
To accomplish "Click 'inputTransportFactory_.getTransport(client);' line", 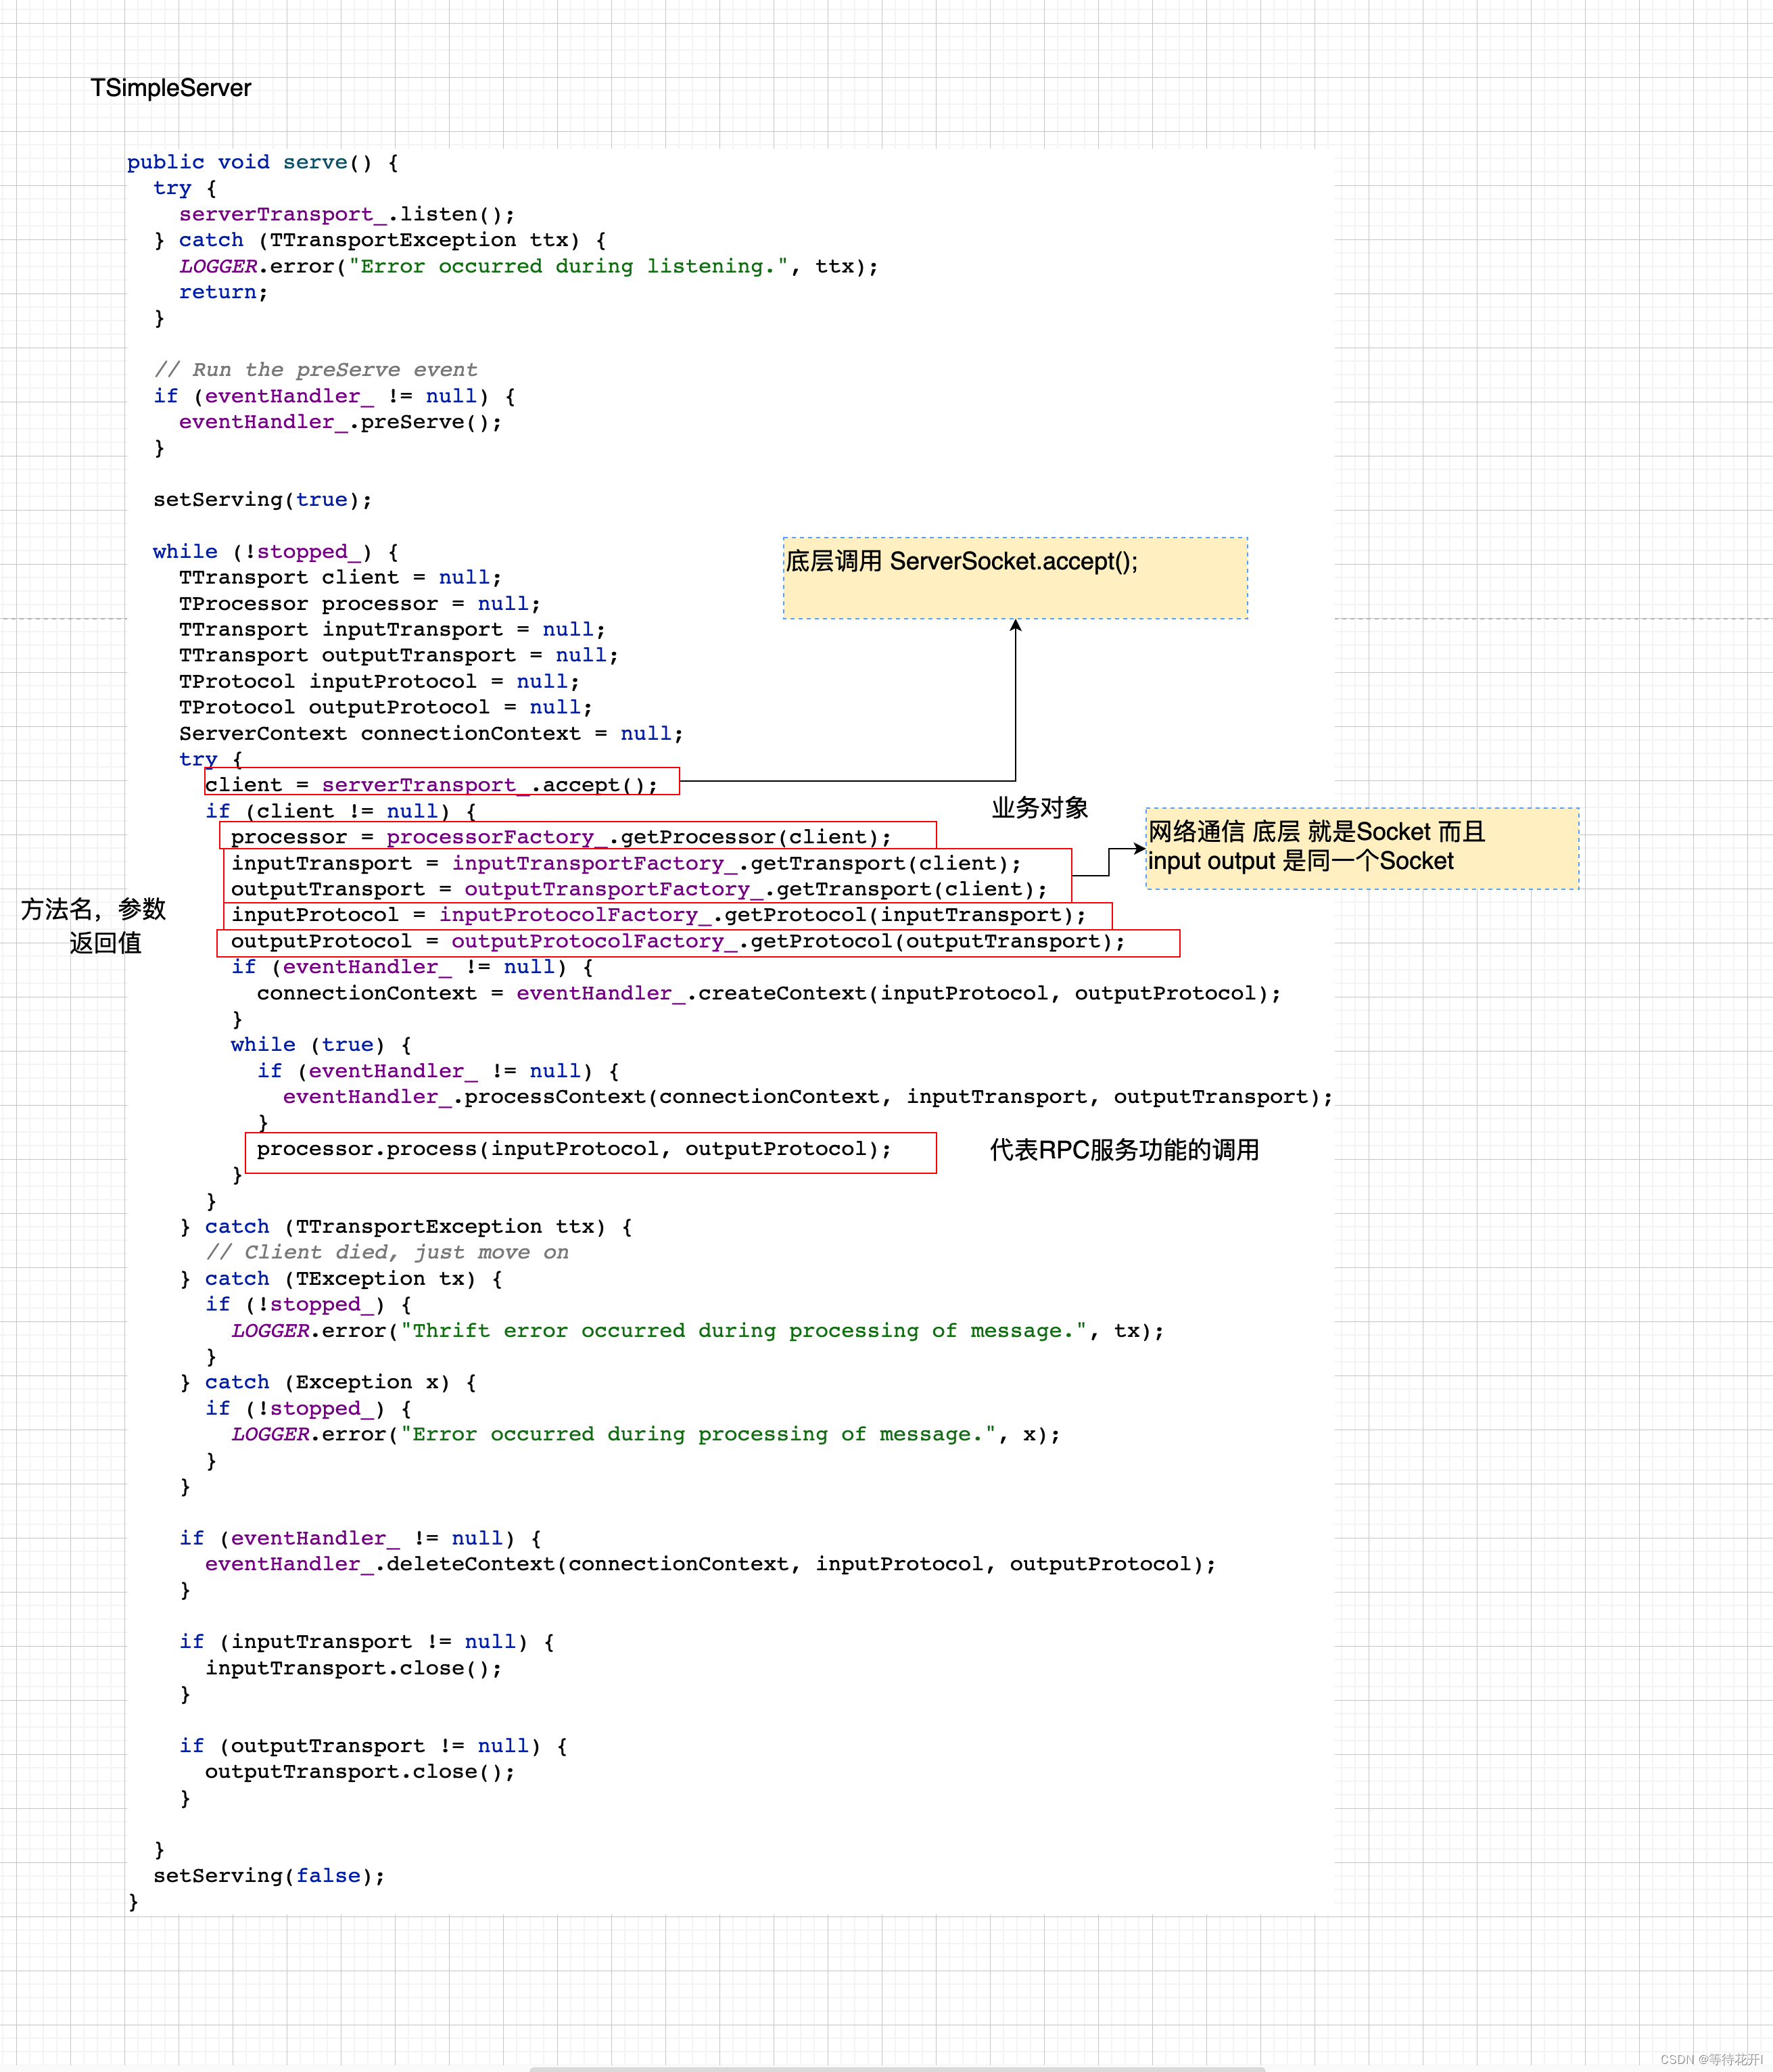I will point(627,863).
